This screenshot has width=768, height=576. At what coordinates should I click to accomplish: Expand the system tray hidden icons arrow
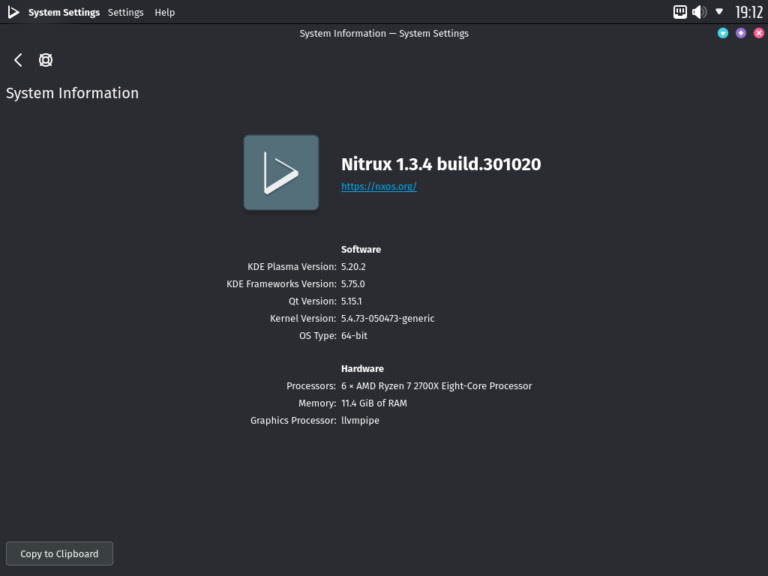point(719,12)
